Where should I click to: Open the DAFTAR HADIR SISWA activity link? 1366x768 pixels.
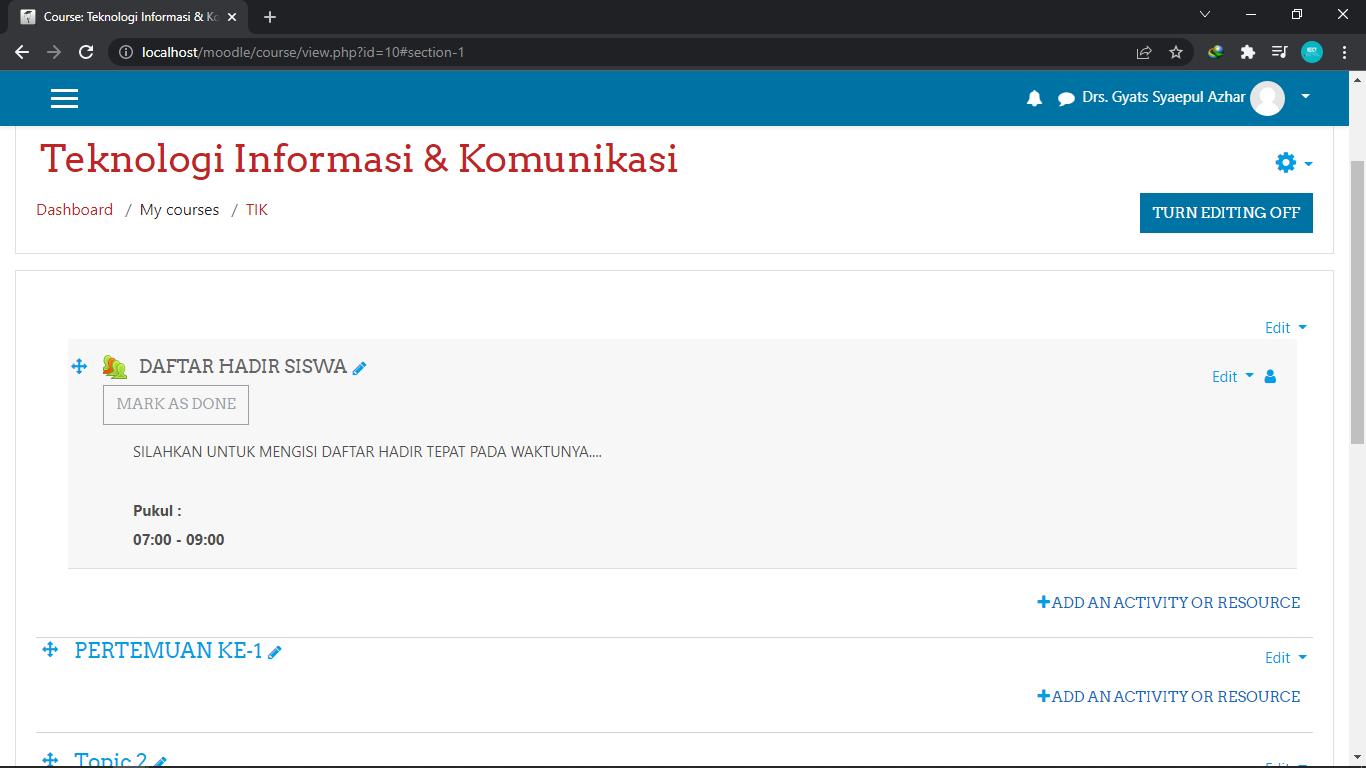tap(243, 367)
